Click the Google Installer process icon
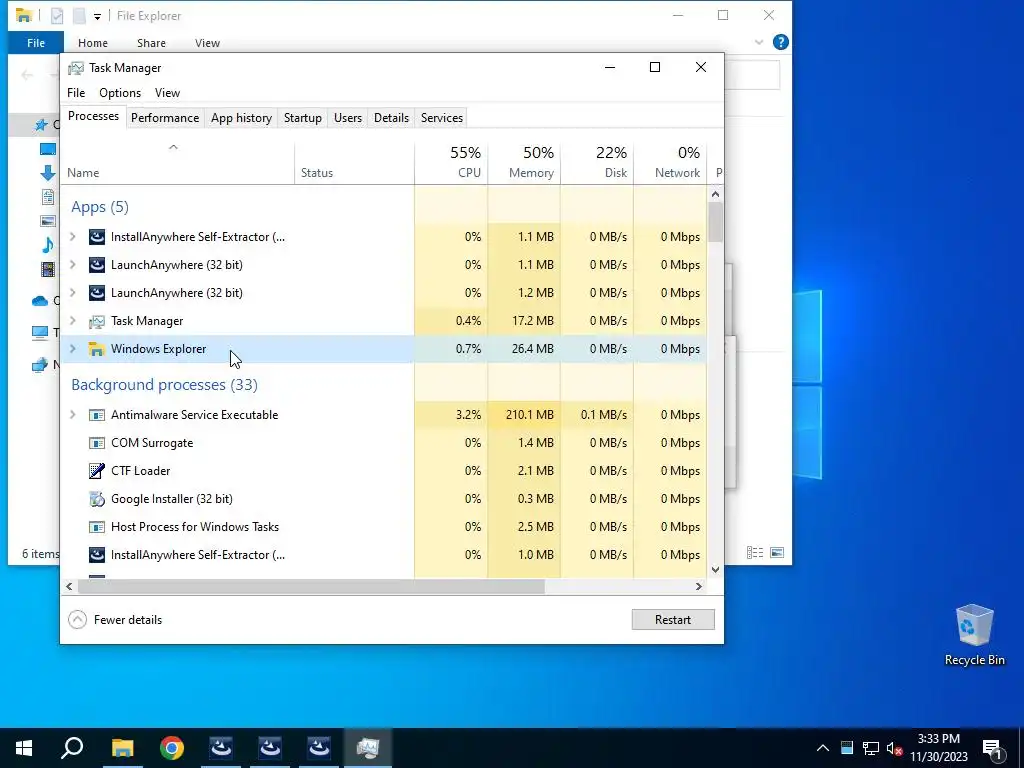Screen dimensions: 1024x768 pyautogui.click(x=97, y=499)
